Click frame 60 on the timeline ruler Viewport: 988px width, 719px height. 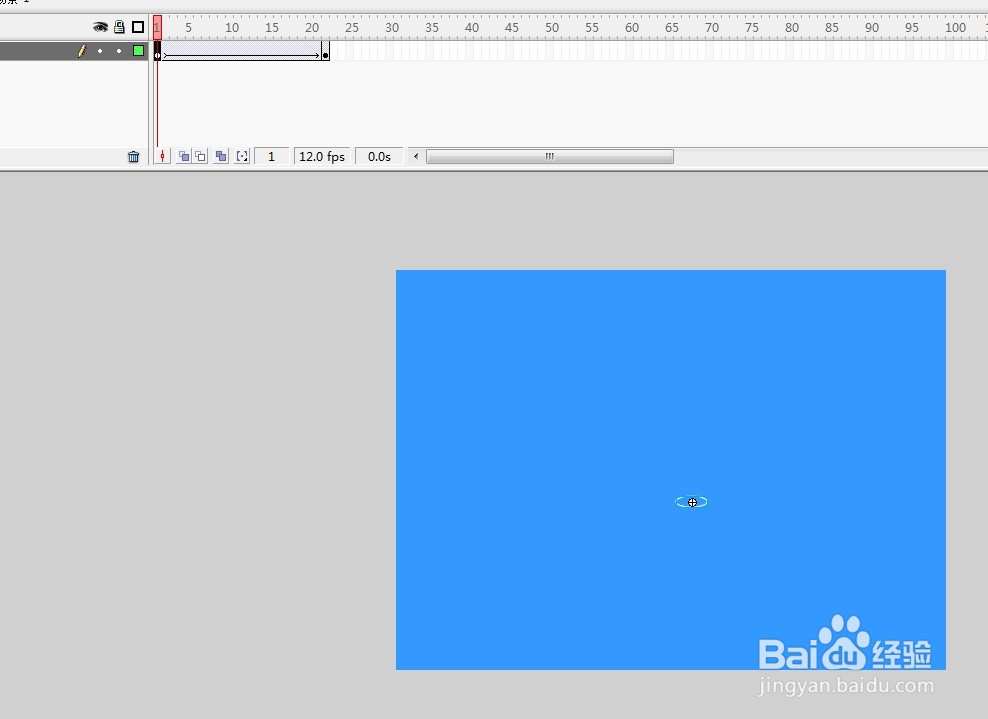632,28
